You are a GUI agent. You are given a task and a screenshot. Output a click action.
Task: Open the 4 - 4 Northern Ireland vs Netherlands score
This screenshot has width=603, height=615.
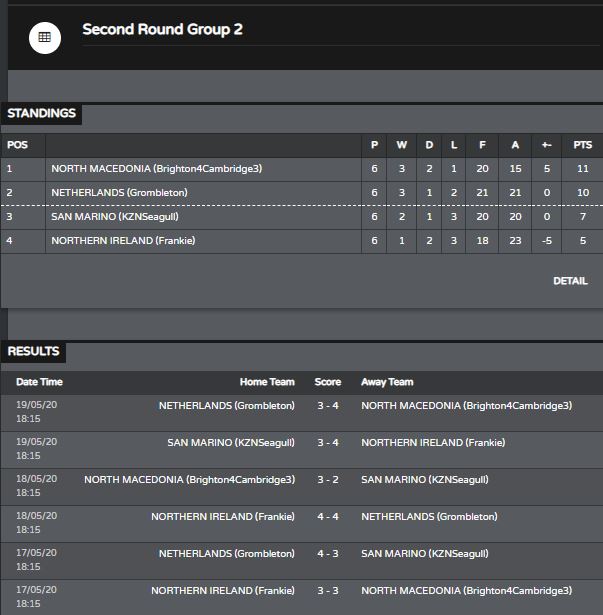328,517
